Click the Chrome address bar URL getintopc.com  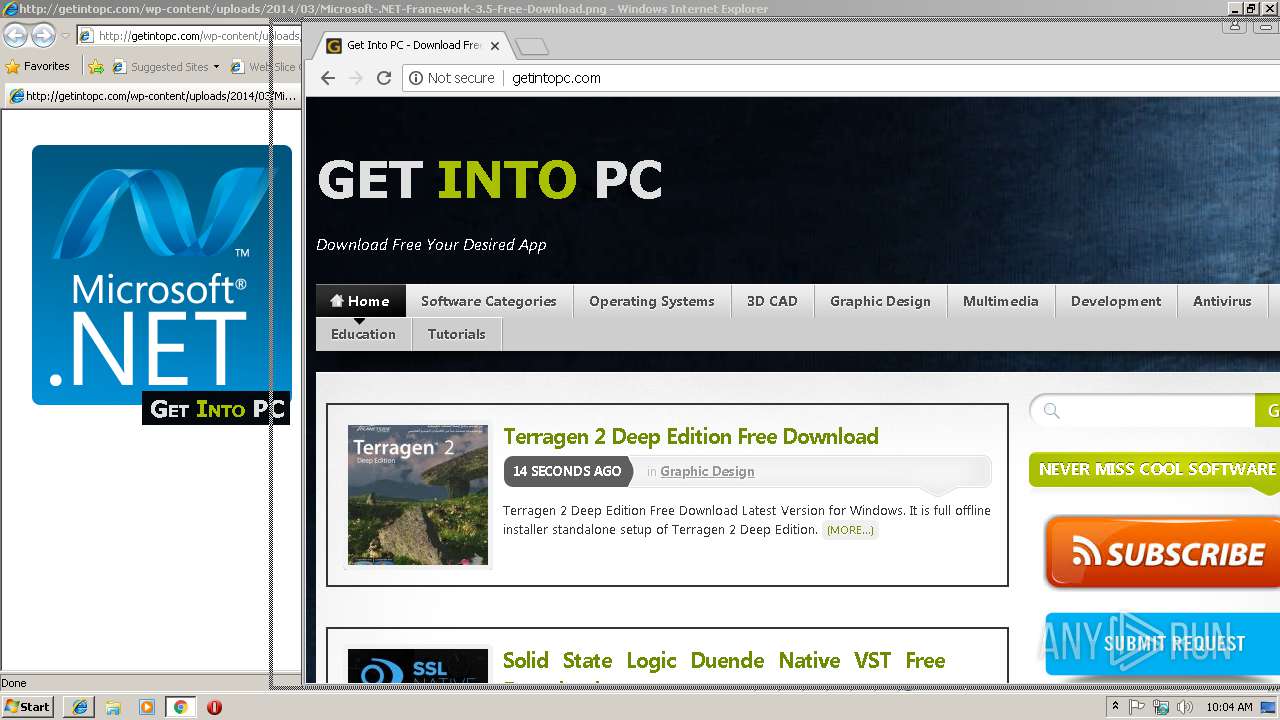pyautogui.click(x=556, y=78)
